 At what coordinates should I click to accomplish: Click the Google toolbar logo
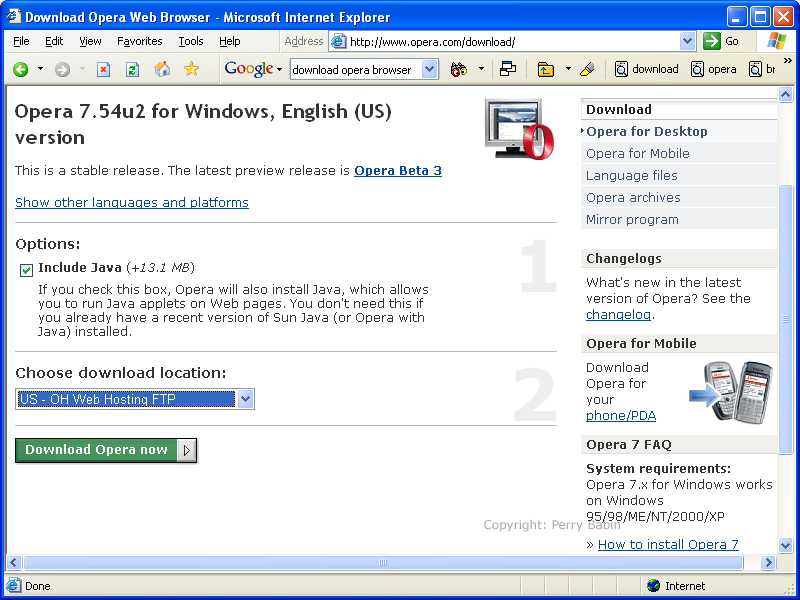248,69
